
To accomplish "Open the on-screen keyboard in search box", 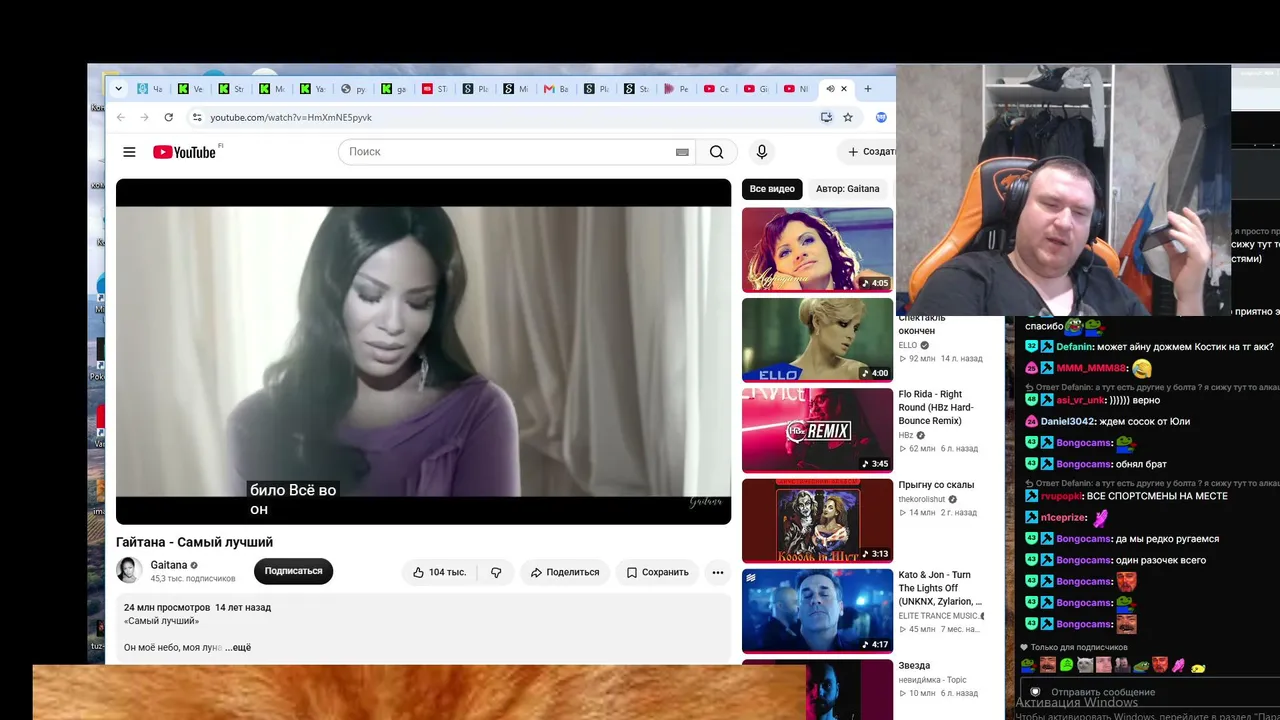I will pyautogui.click(x=682, y=152).
